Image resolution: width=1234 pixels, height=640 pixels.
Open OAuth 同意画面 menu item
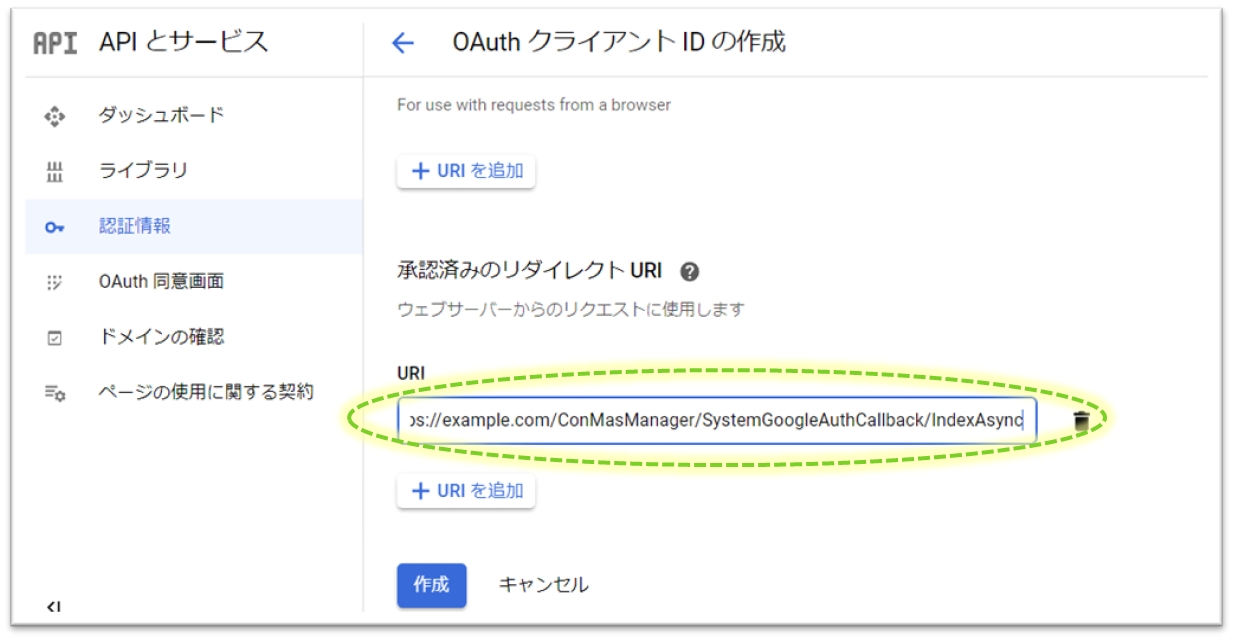(161, 282)
